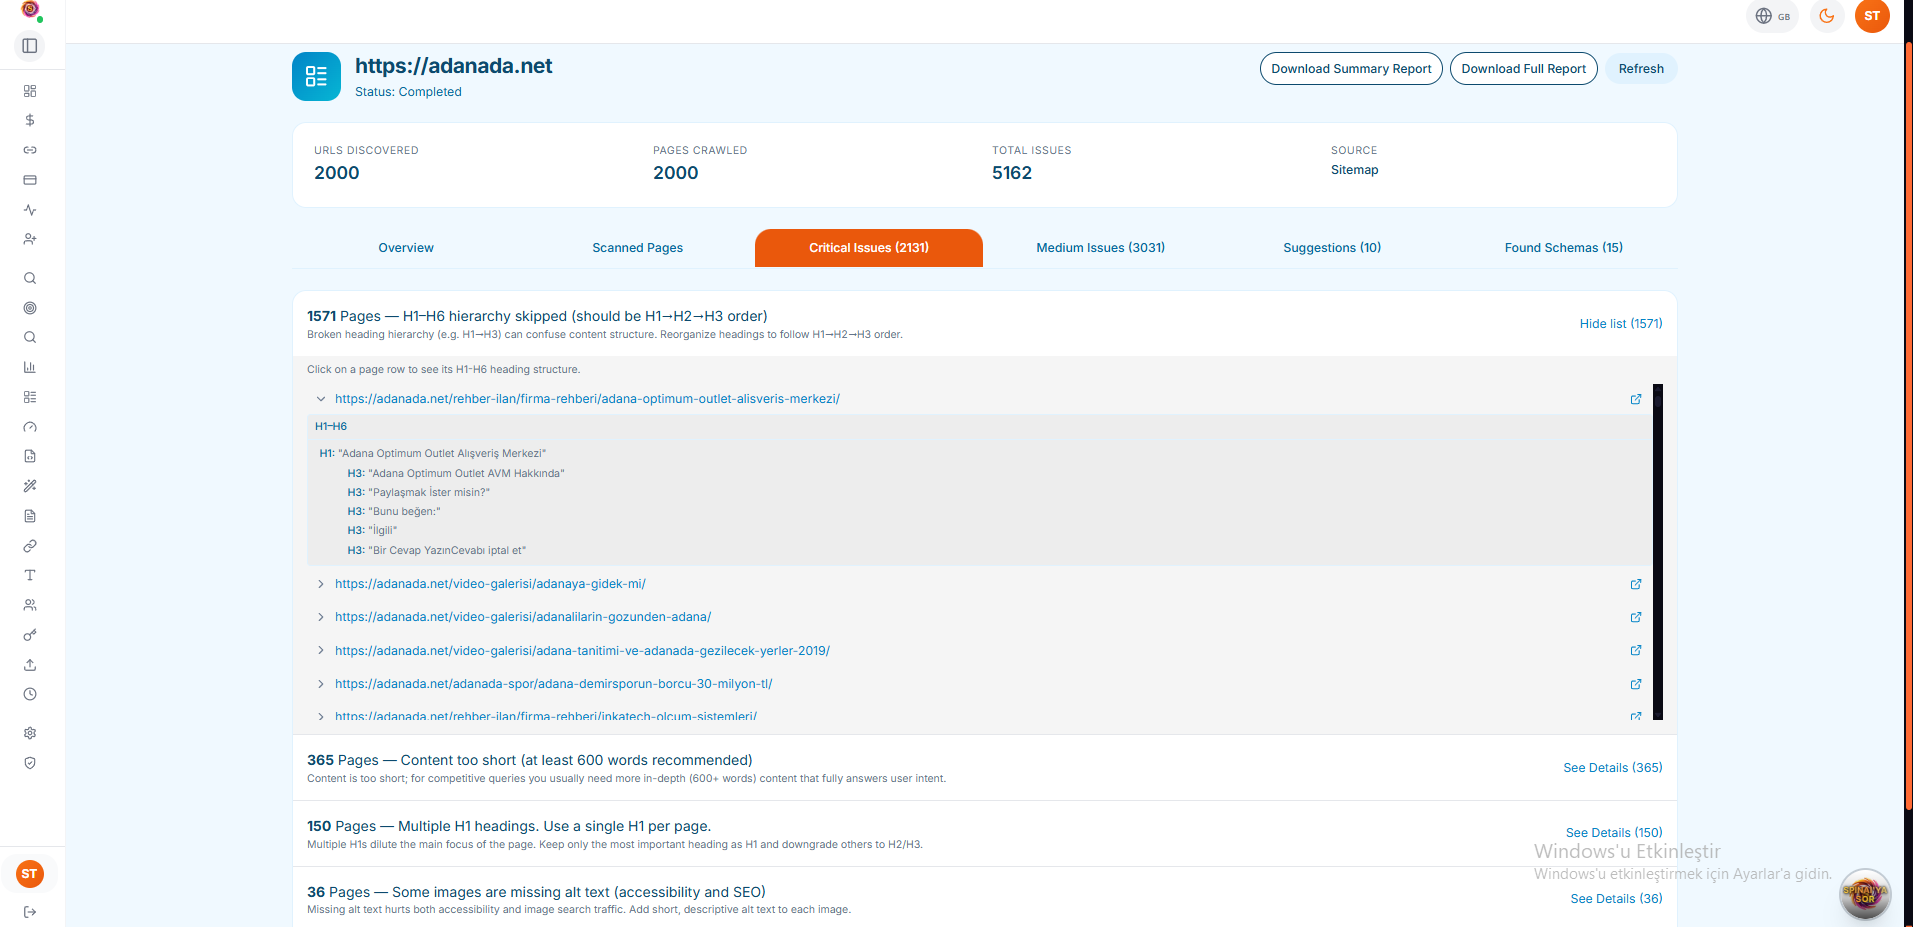Select the speedometer performance icon
This screenshot has height=927, width=1913.
coord(30,427)
